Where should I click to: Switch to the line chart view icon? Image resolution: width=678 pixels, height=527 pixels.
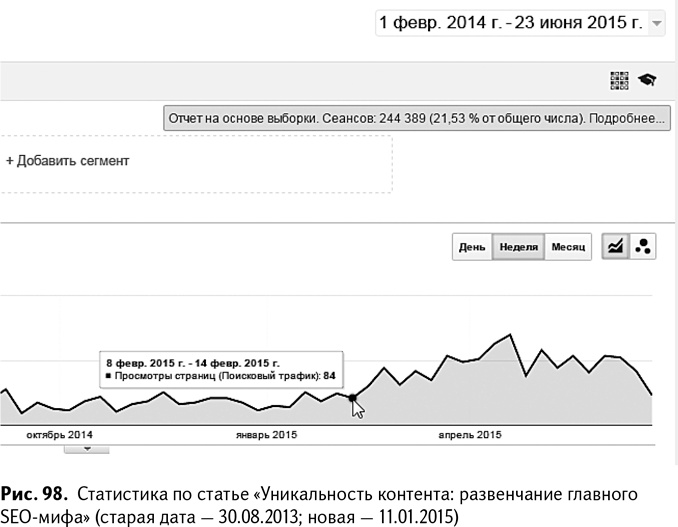coord(616,246)
